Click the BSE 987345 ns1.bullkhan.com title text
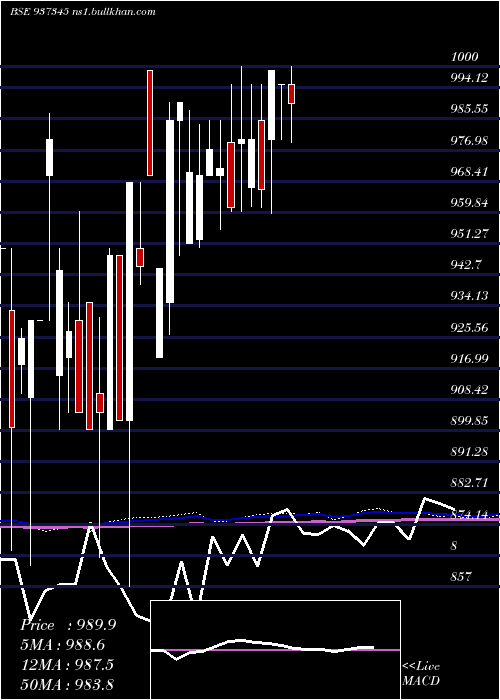This screenshot has width=500, height=700. pyautogui.click(x=83, y=12)
